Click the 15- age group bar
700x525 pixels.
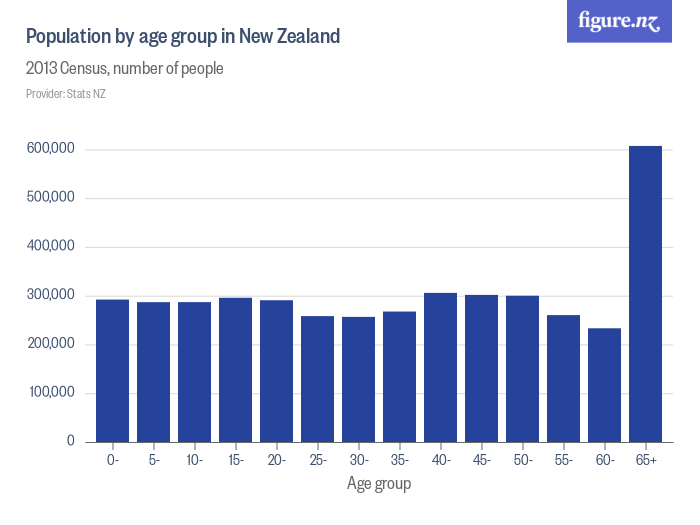click(x=235, y=369)
